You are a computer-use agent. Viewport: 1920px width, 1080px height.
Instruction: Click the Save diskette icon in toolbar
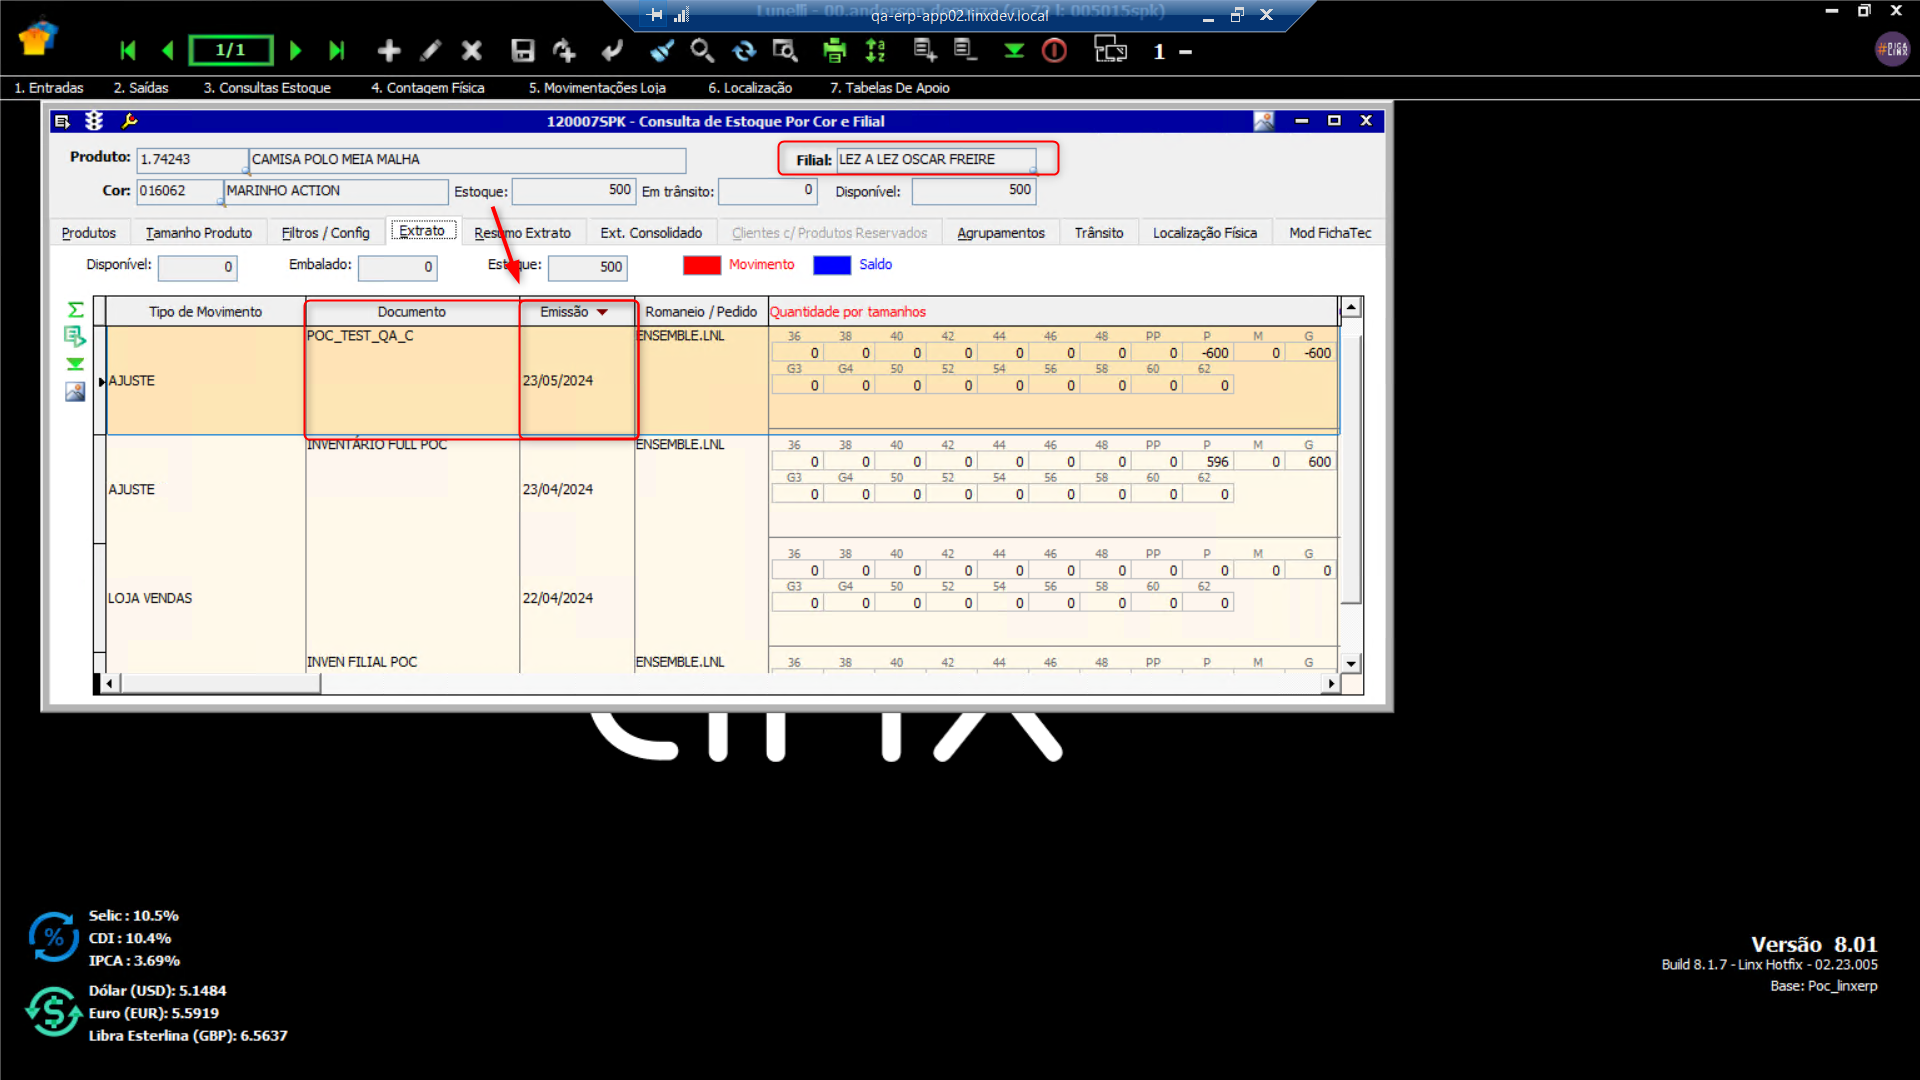pyautogui.click(x=522, y=51)
